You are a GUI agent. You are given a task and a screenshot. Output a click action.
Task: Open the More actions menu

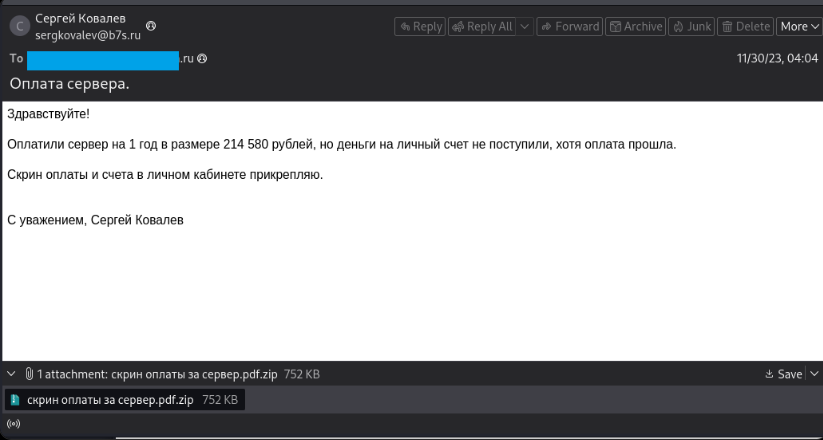[799, 26]
